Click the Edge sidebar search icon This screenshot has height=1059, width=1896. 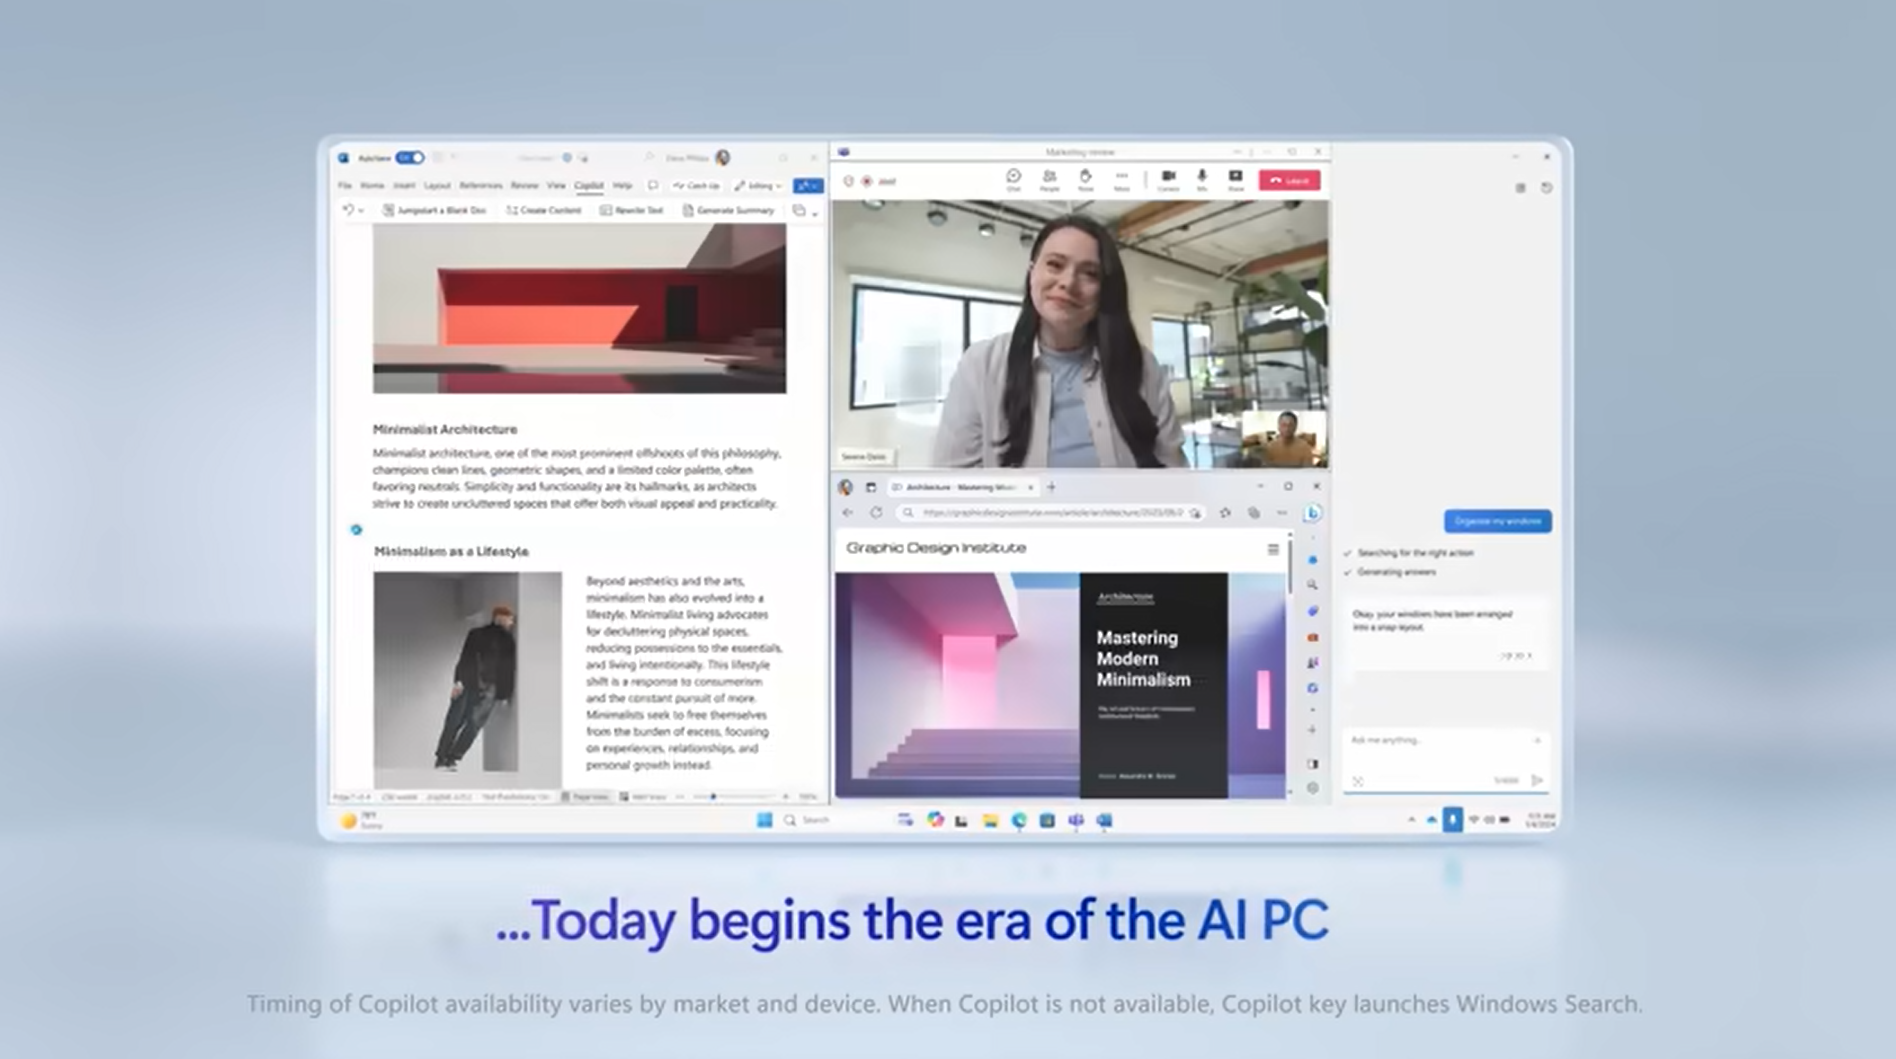pyautogui.click(x=1312, y=585)
